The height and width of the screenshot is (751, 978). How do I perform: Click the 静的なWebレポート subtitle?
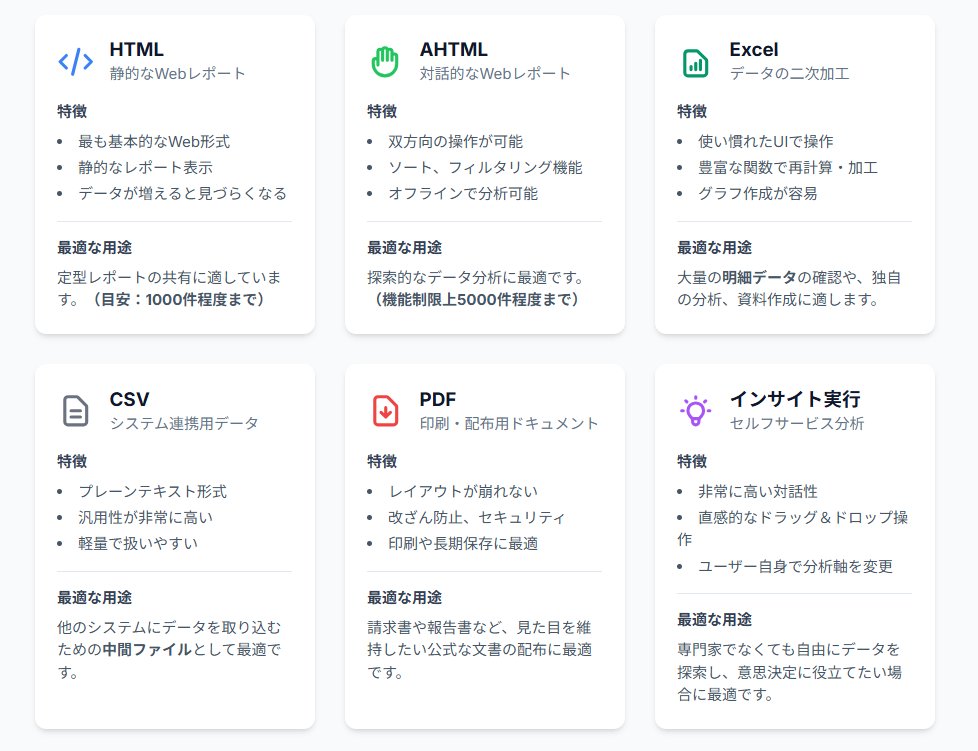(x=177, y=73)
